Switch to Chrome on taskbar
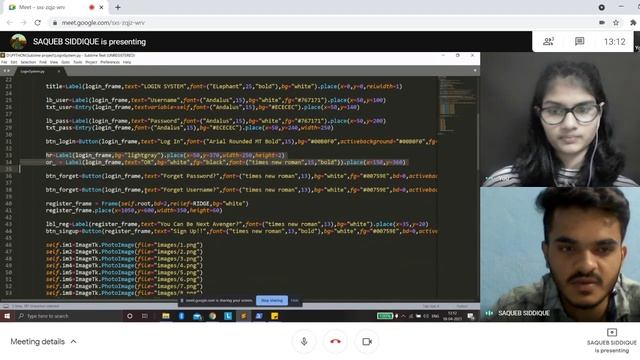640x360 pixels. (213, 316)
